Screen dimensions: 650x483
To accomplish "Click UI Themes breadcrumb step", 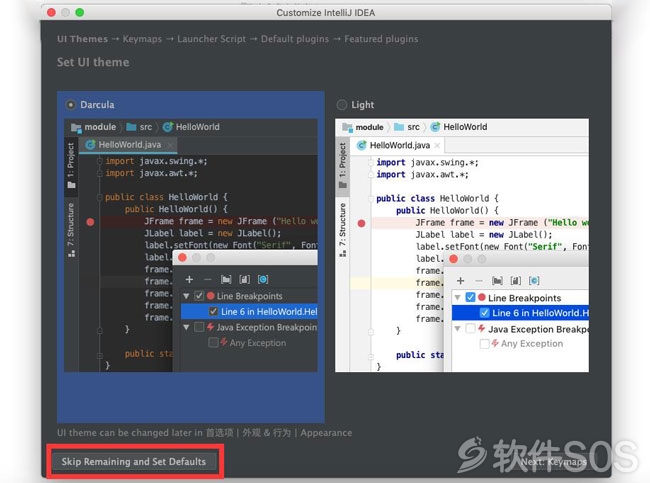I will [x=82, y=39].
